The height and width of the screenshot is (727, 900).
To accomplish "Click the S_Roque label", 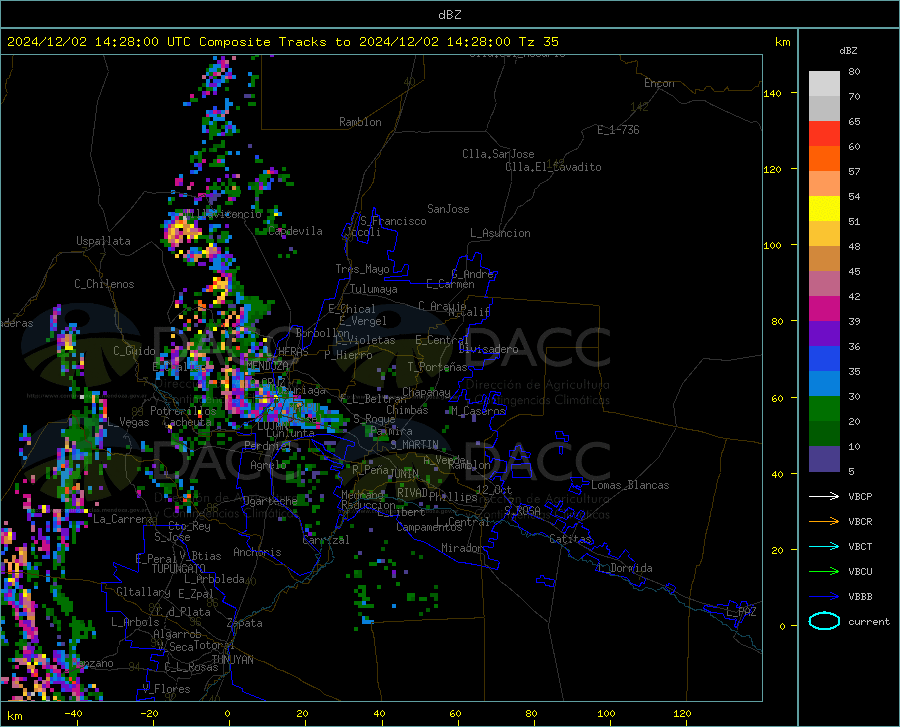I will click(374, 419).
